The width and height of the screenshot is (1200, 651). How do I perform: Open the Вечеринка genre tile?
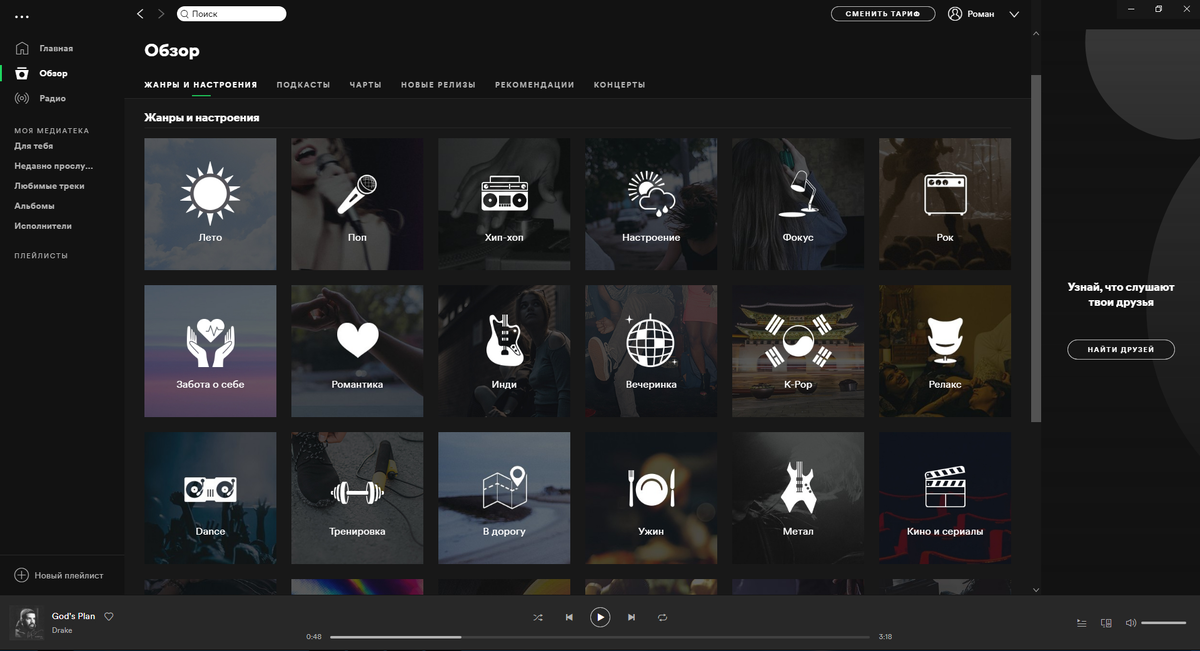[x=651, y=351]
